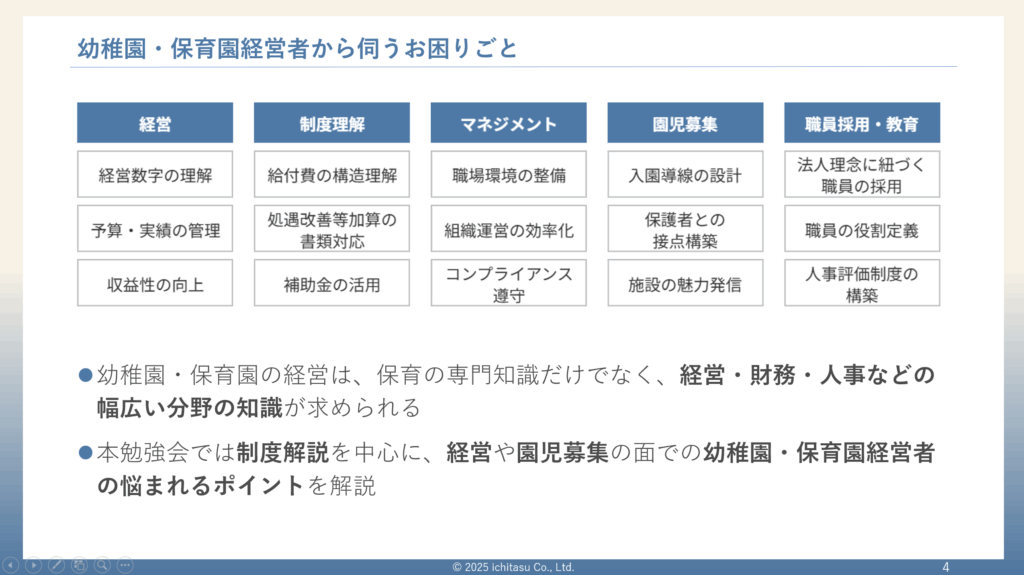Select the コンプライアンス遵守 box
The image size is (1024, 575).
point(509,283)
